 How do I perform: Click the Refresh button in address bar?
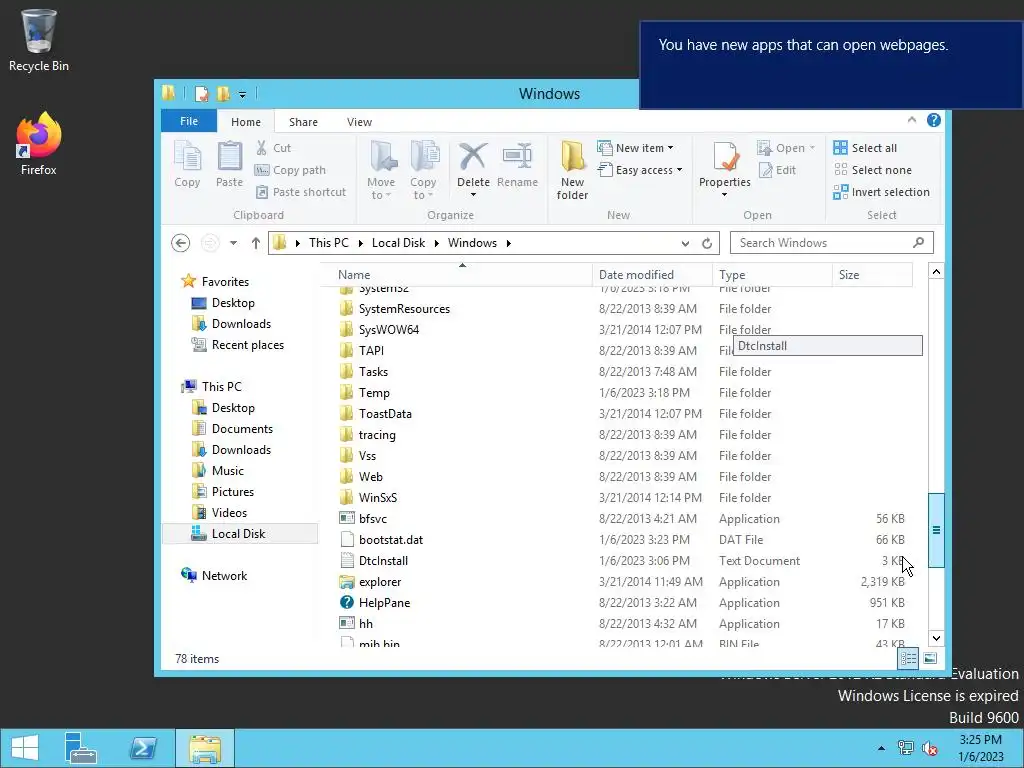pyautogui.click(x=707, y=244)
